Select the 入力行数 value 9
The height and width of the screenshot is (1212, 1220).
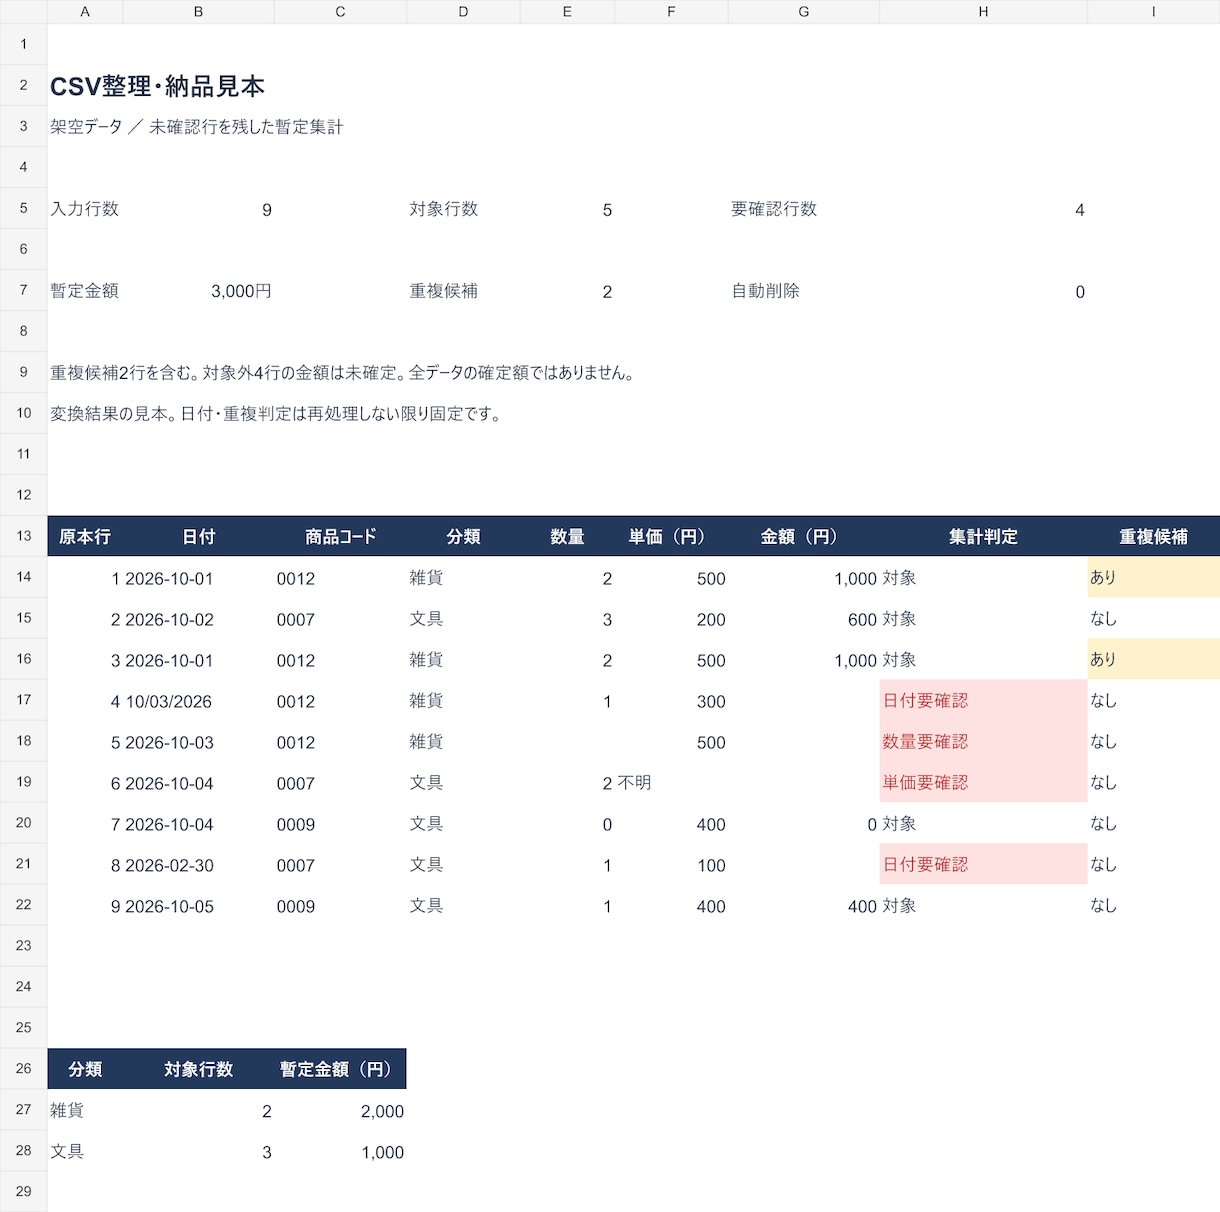[198, 209]
